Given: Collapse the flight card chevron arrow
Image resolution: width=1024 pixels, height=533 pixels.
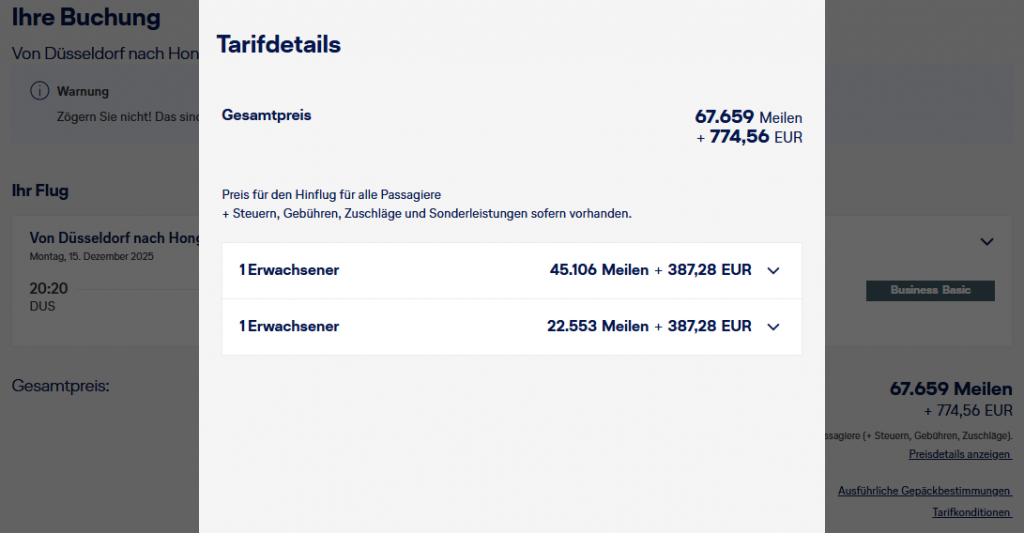Looking at the screenshot, I should 987,241.
